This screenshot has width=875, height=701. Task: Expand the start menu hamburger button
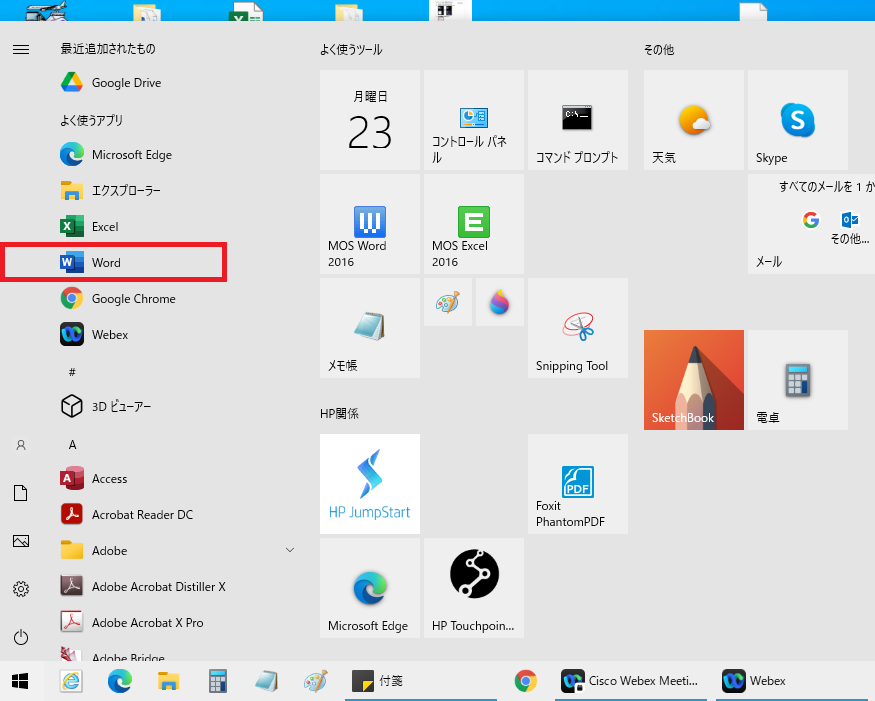pos(21,50)
